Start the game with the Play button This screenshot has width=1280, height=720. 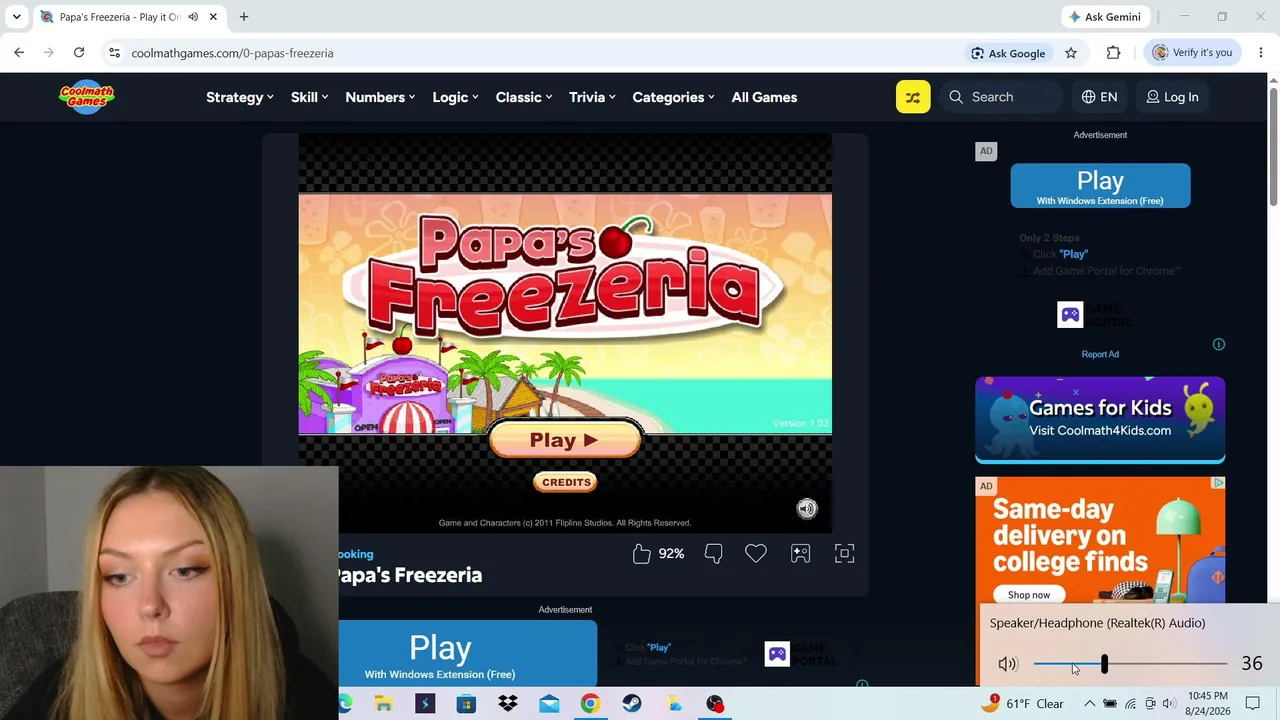point(565,440)
